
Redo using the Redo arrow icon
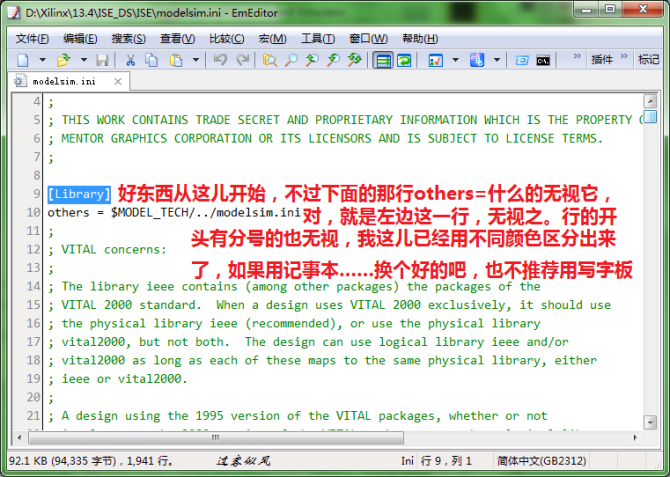coord(242,60)
